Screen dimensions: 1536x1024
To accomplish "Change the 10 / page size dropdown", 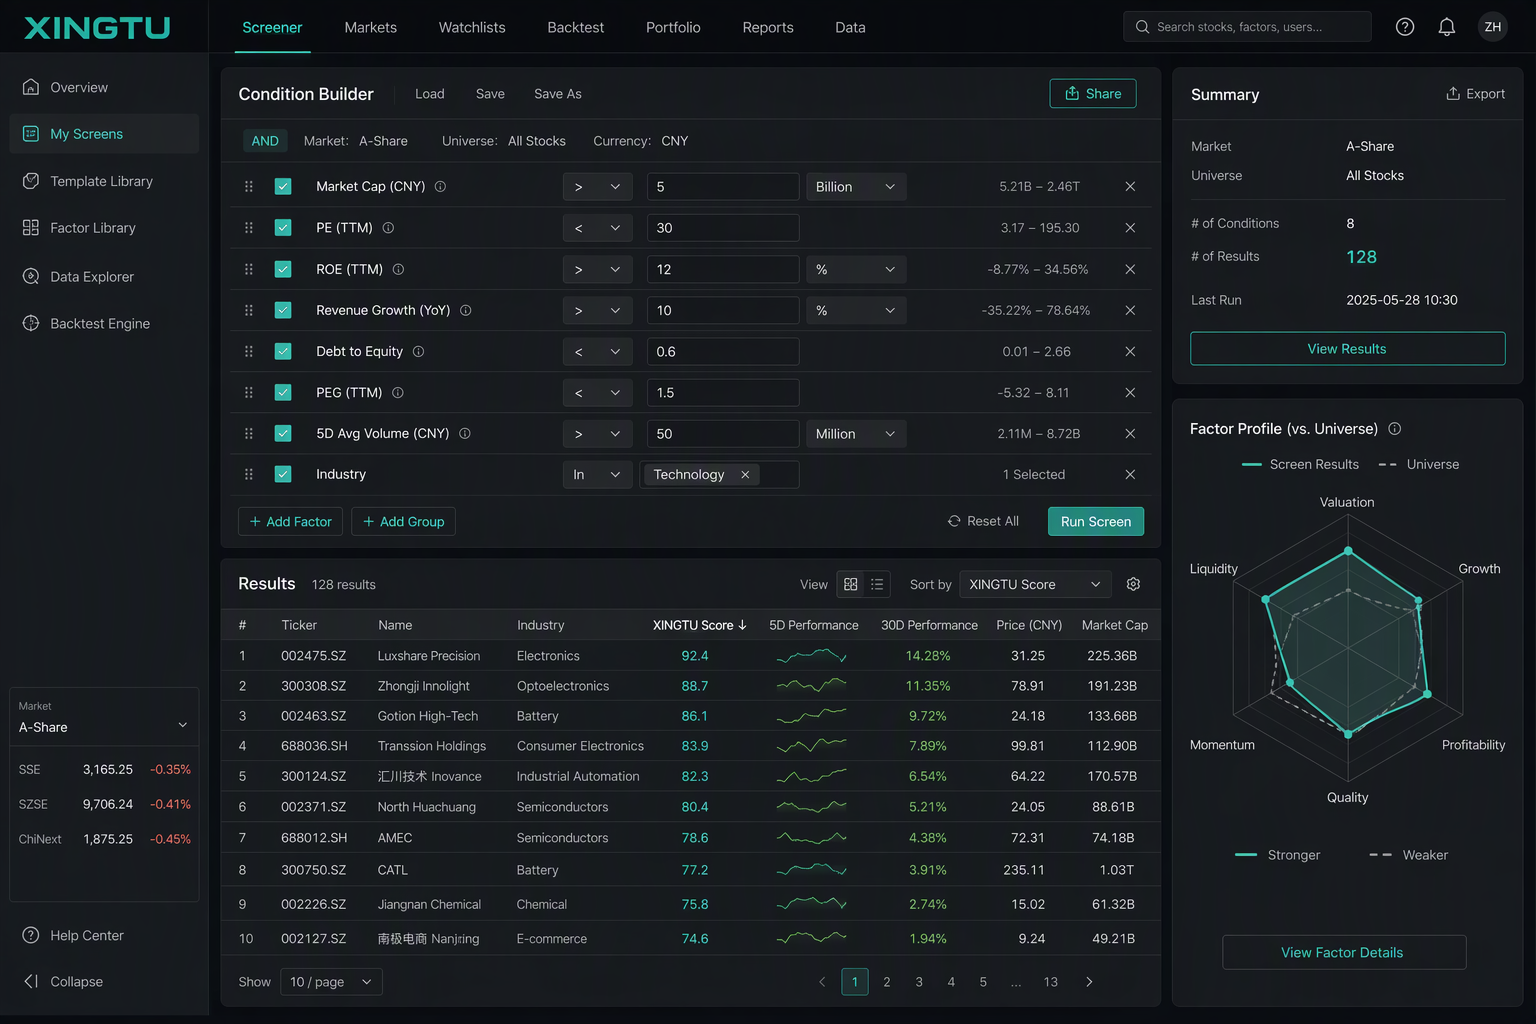I will click(x=331, y=982).
